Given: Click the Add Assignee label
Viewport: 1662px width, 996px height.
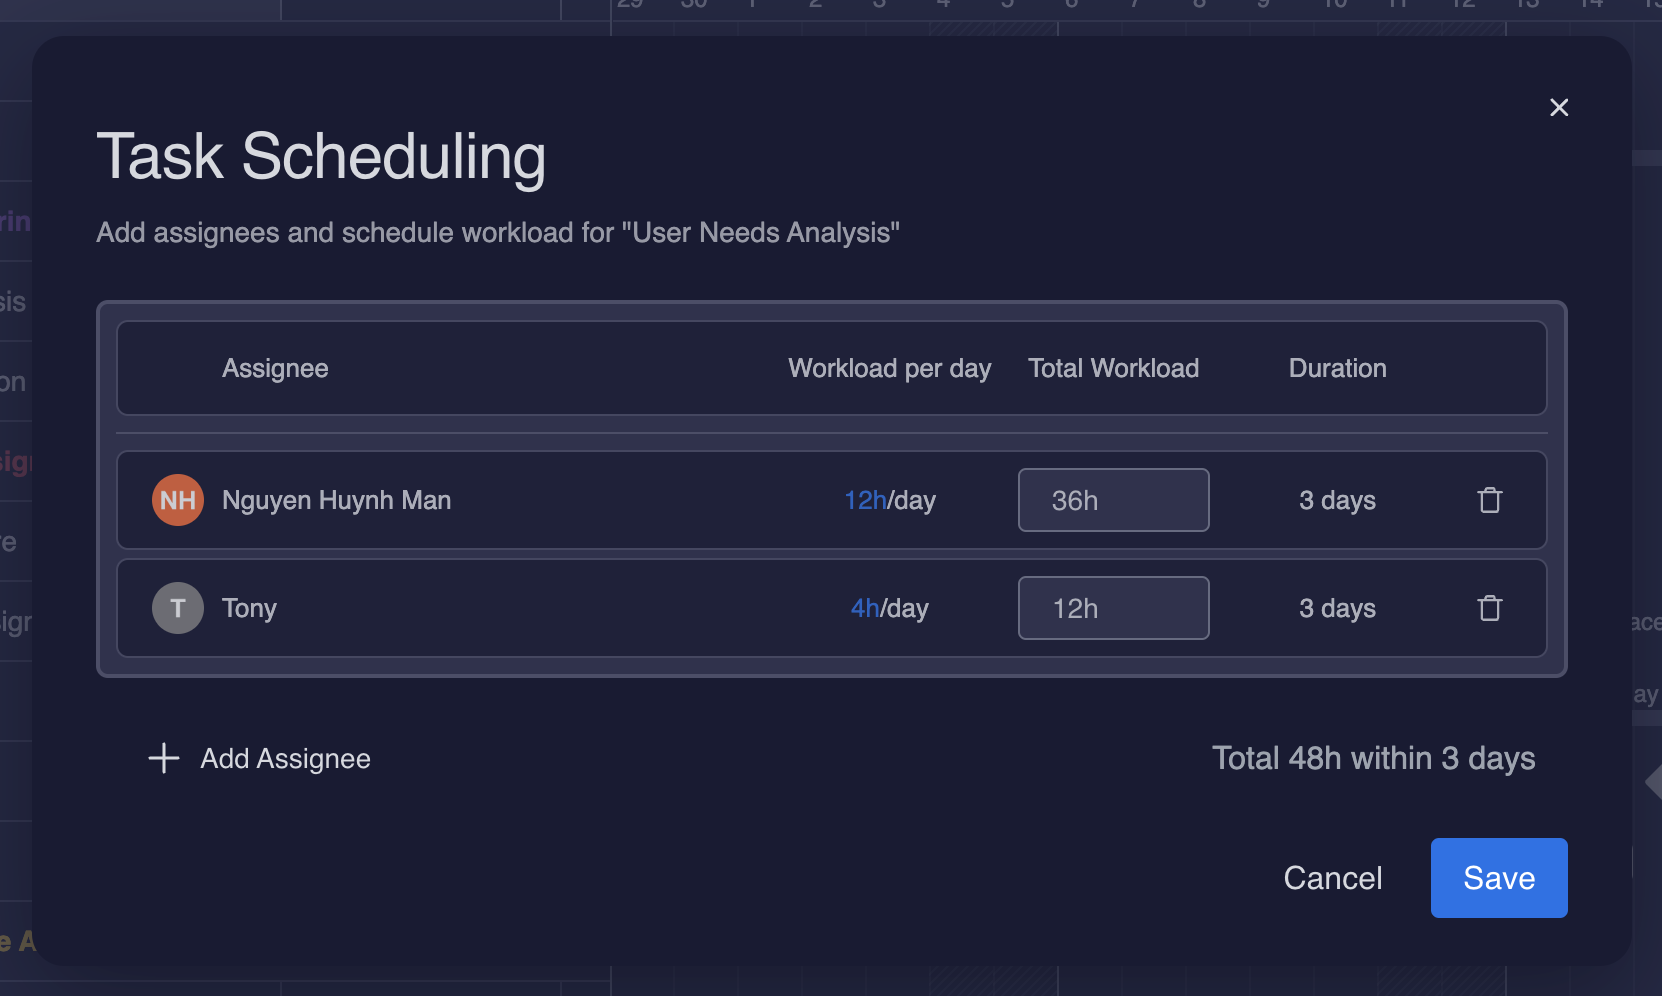Looking at the screenshot, I should (285, 759).
